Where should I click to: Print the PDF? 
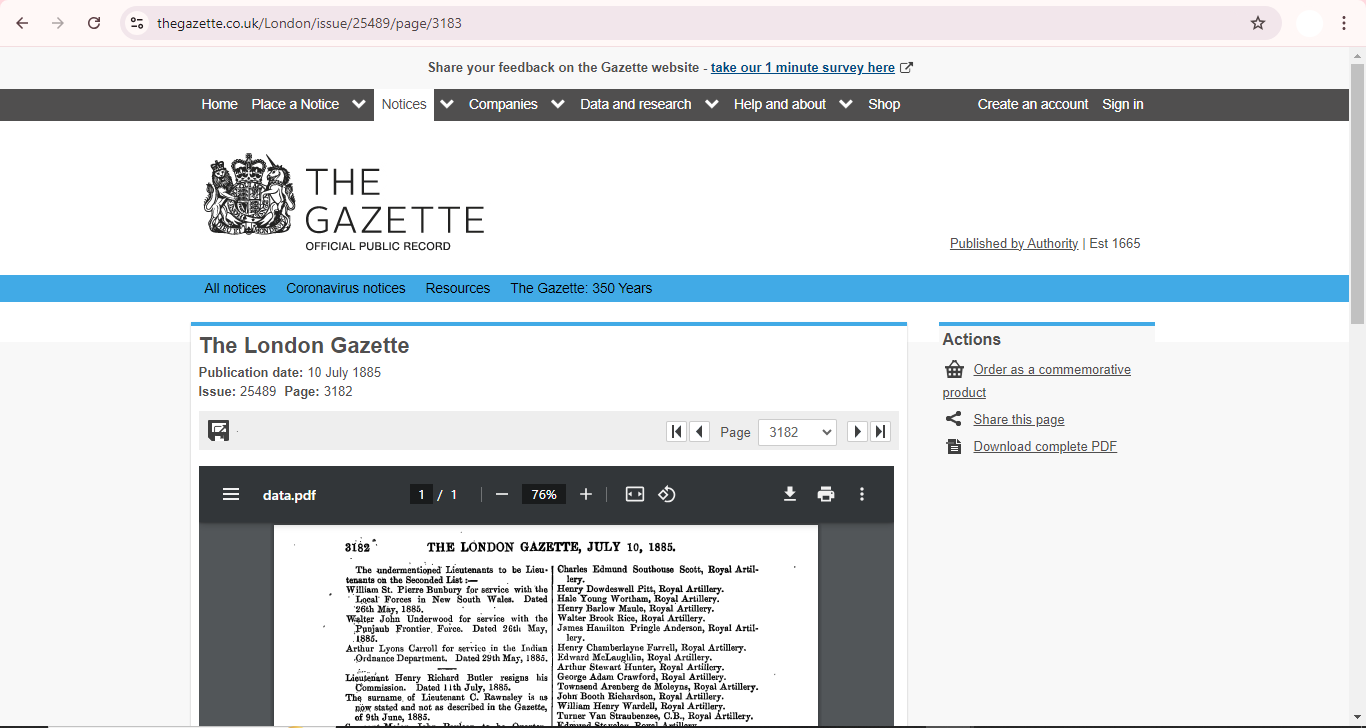click(826, 494)
